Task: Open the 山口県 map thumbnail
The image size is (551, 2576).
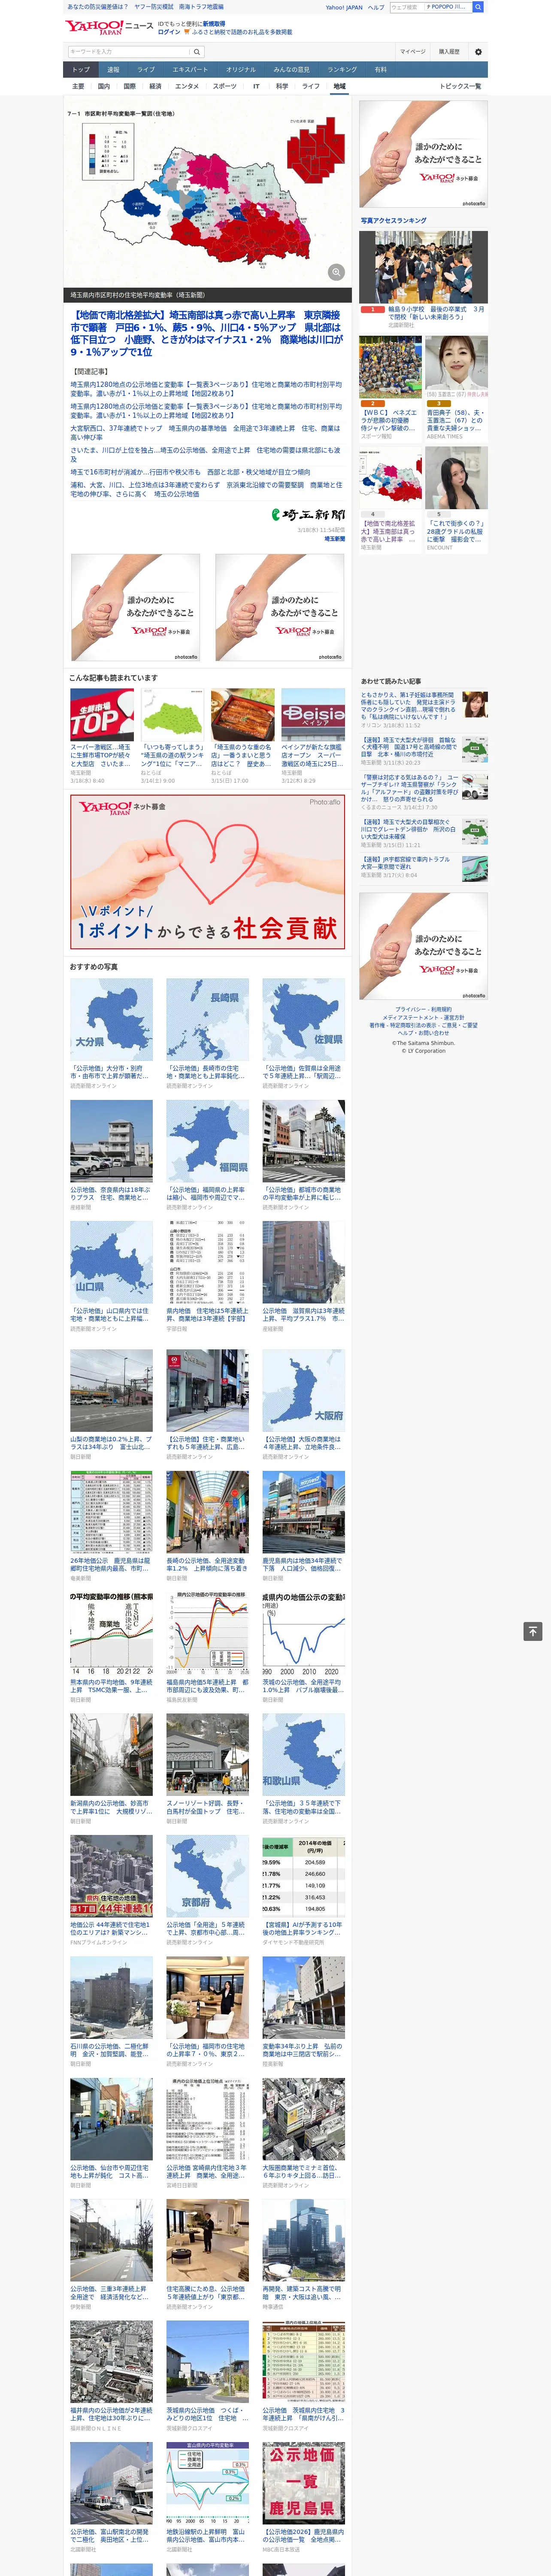Action: point(111,1262)
